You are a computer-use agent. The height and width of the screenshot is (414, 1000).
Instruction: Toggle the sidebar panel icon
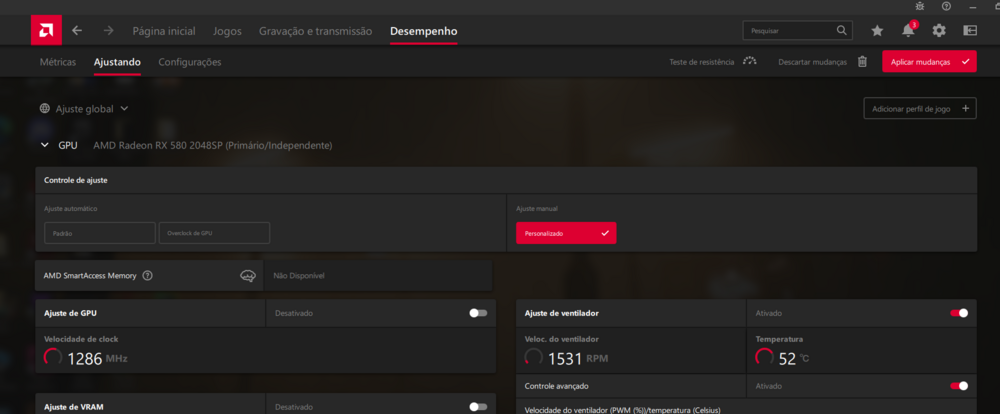(x=970, y=30)
